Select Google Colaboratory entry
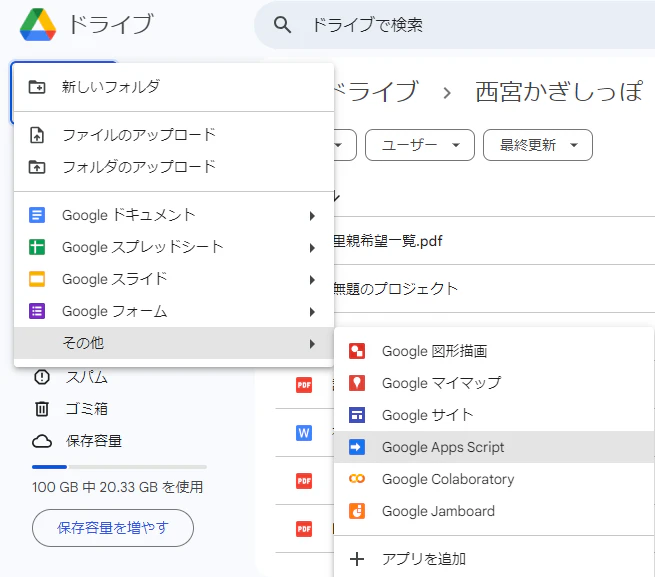 494,479
